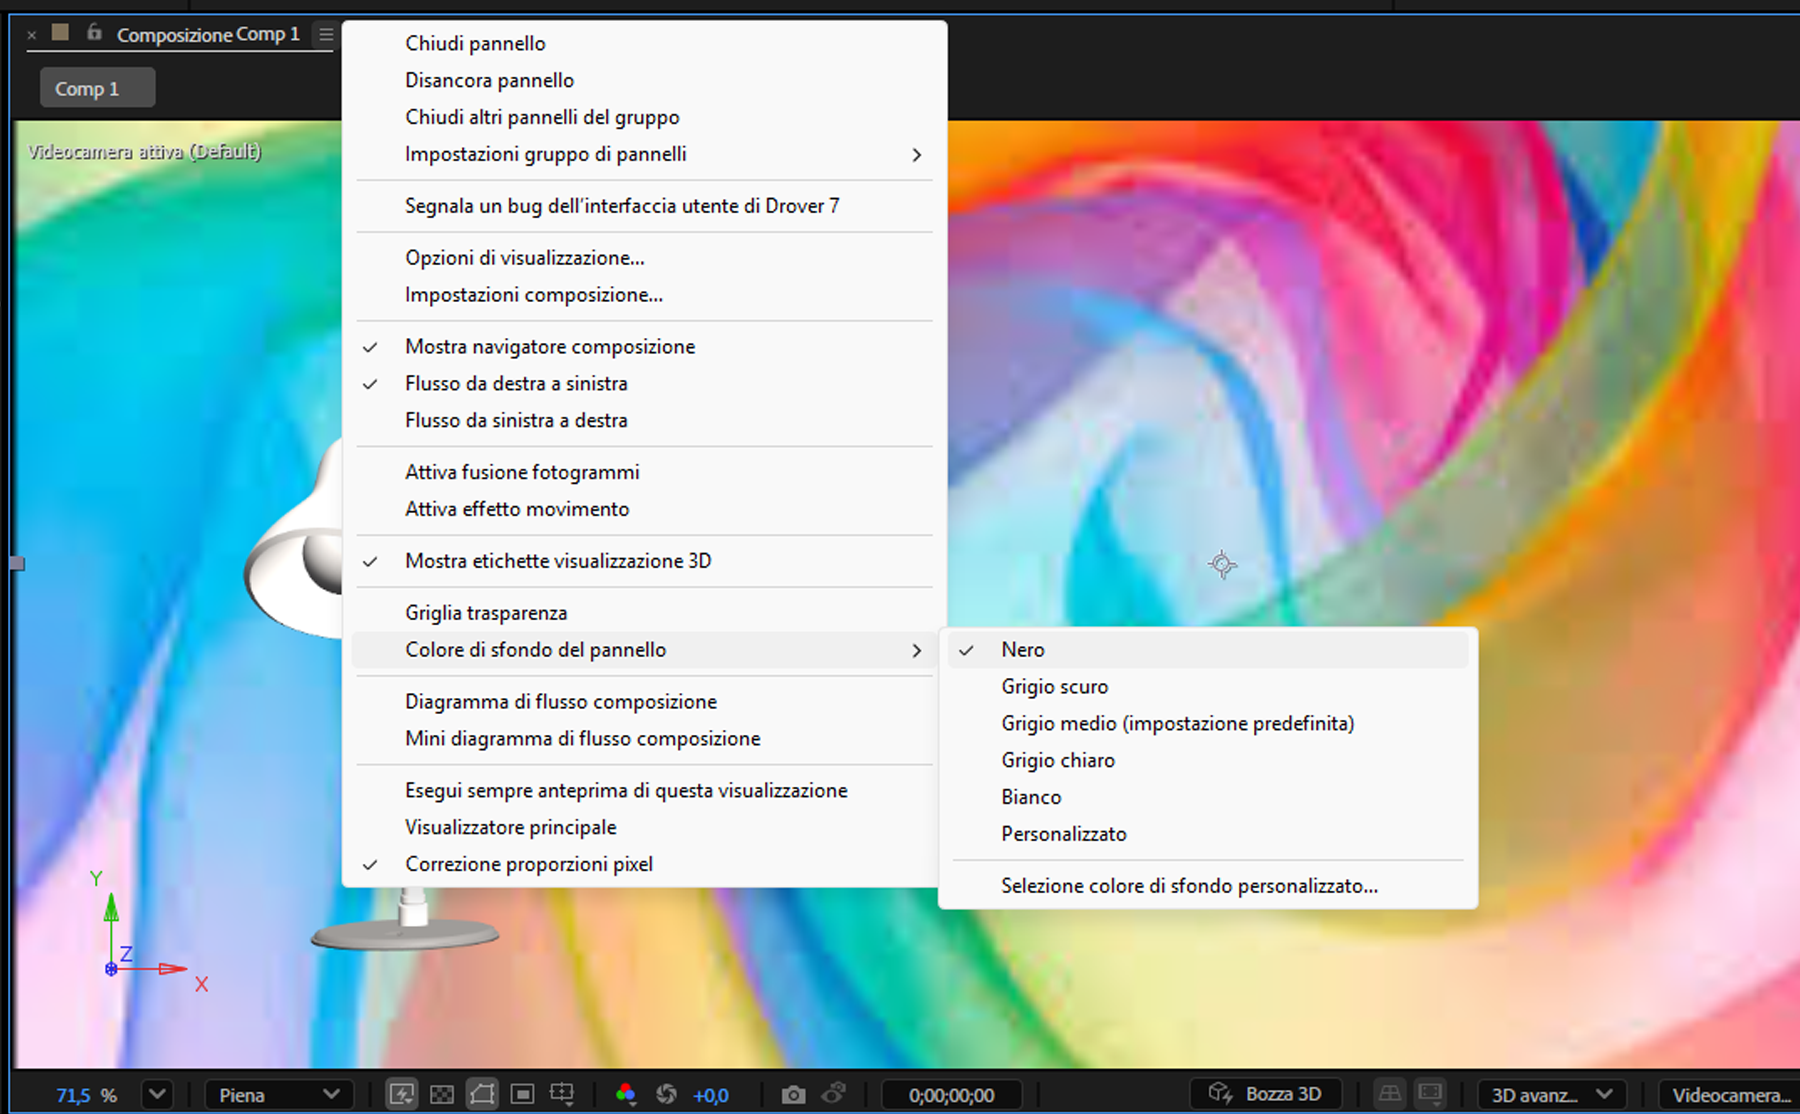This screenshot has height=1114, width=1800.
Task: Enable the Fast Previews lightning icon
Action: tap(402, 1093)
